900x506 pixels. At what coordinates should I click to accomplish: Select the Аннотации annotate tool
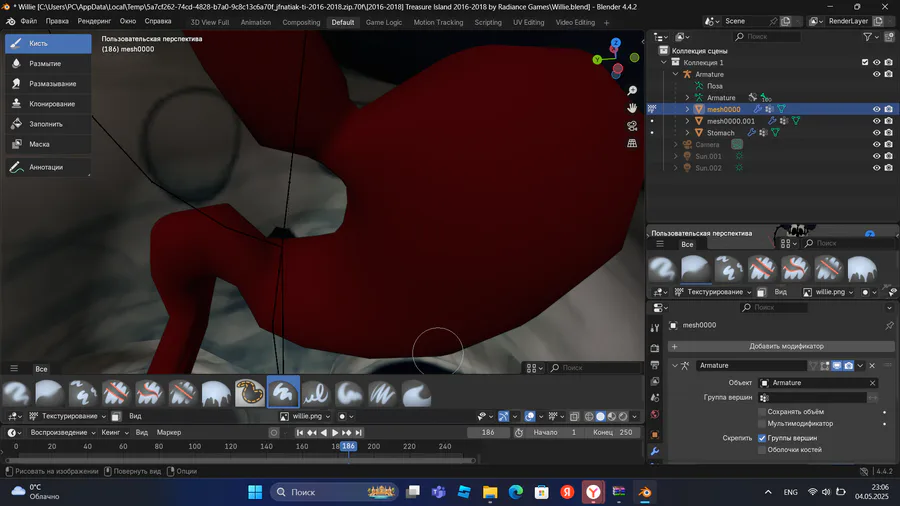(48, 167)
